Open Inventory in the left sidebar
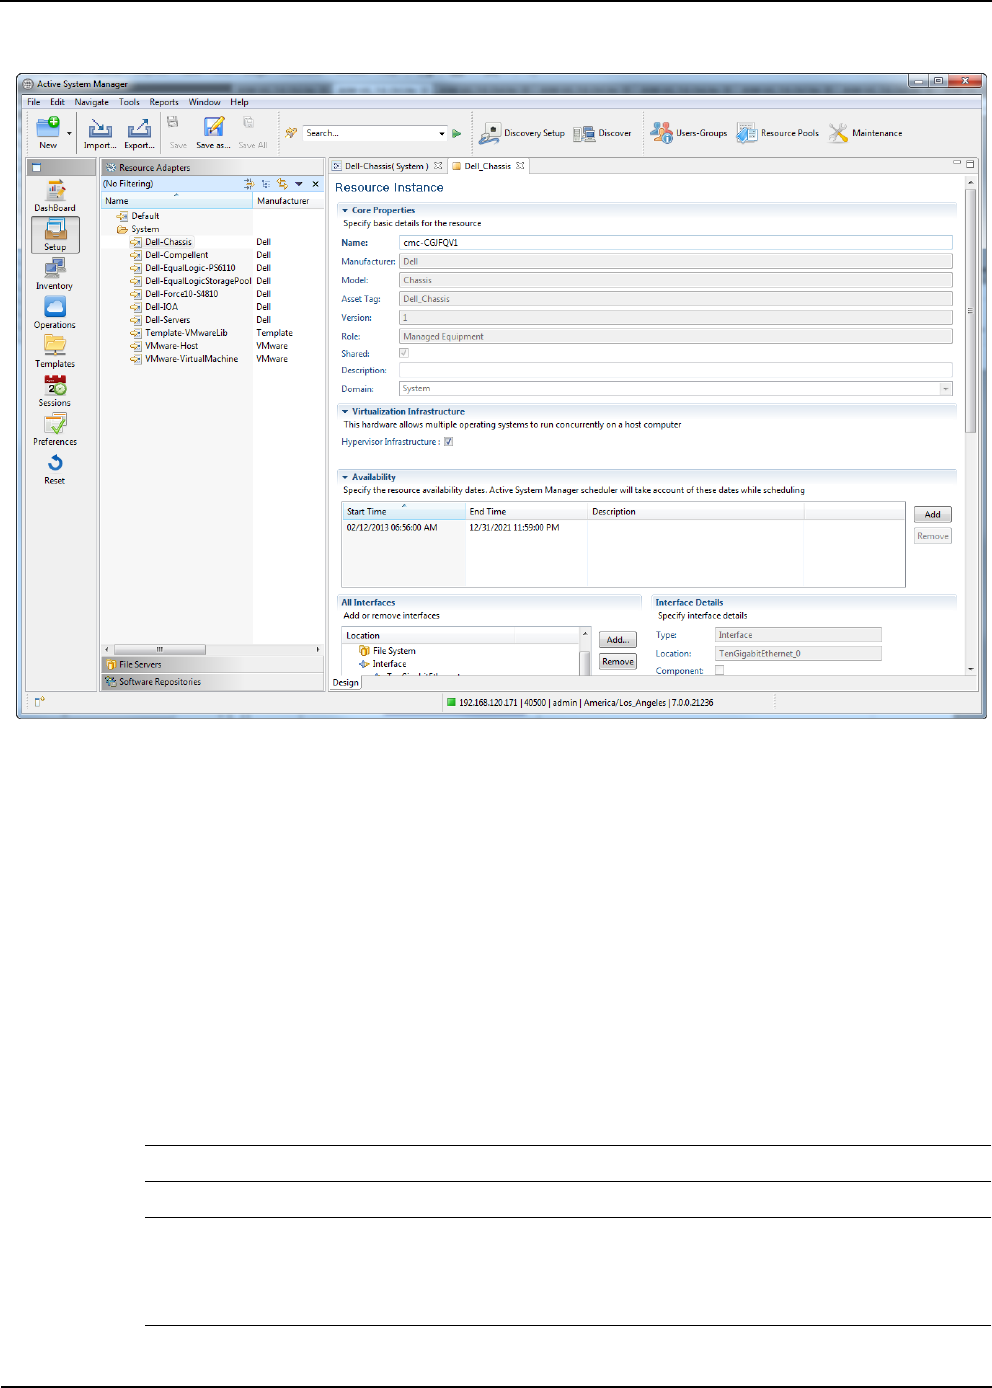 tap(55, 274)
